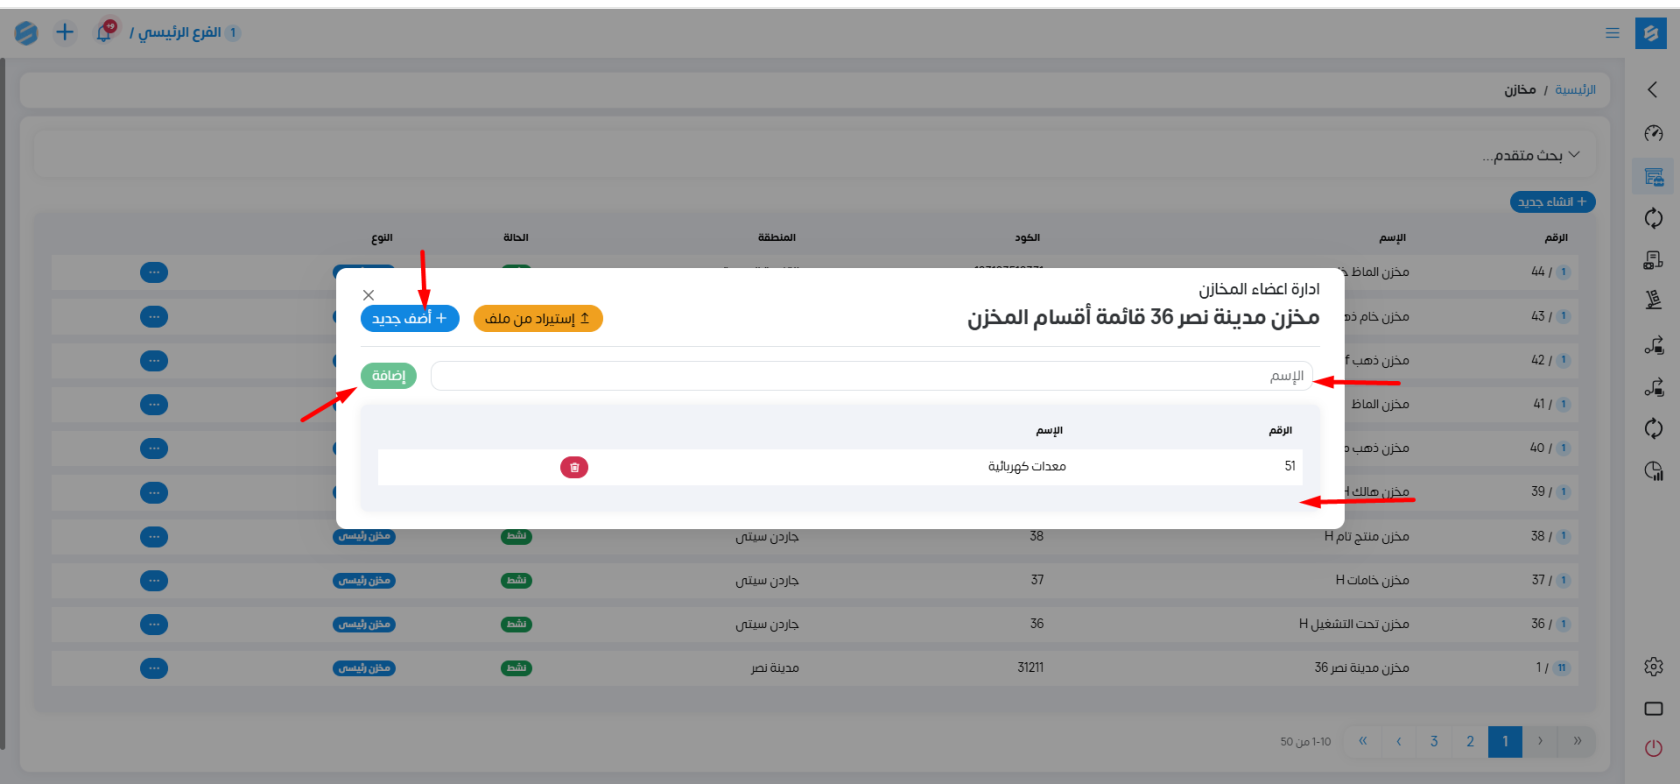Focus the الإسم name input field

(870, 376)
